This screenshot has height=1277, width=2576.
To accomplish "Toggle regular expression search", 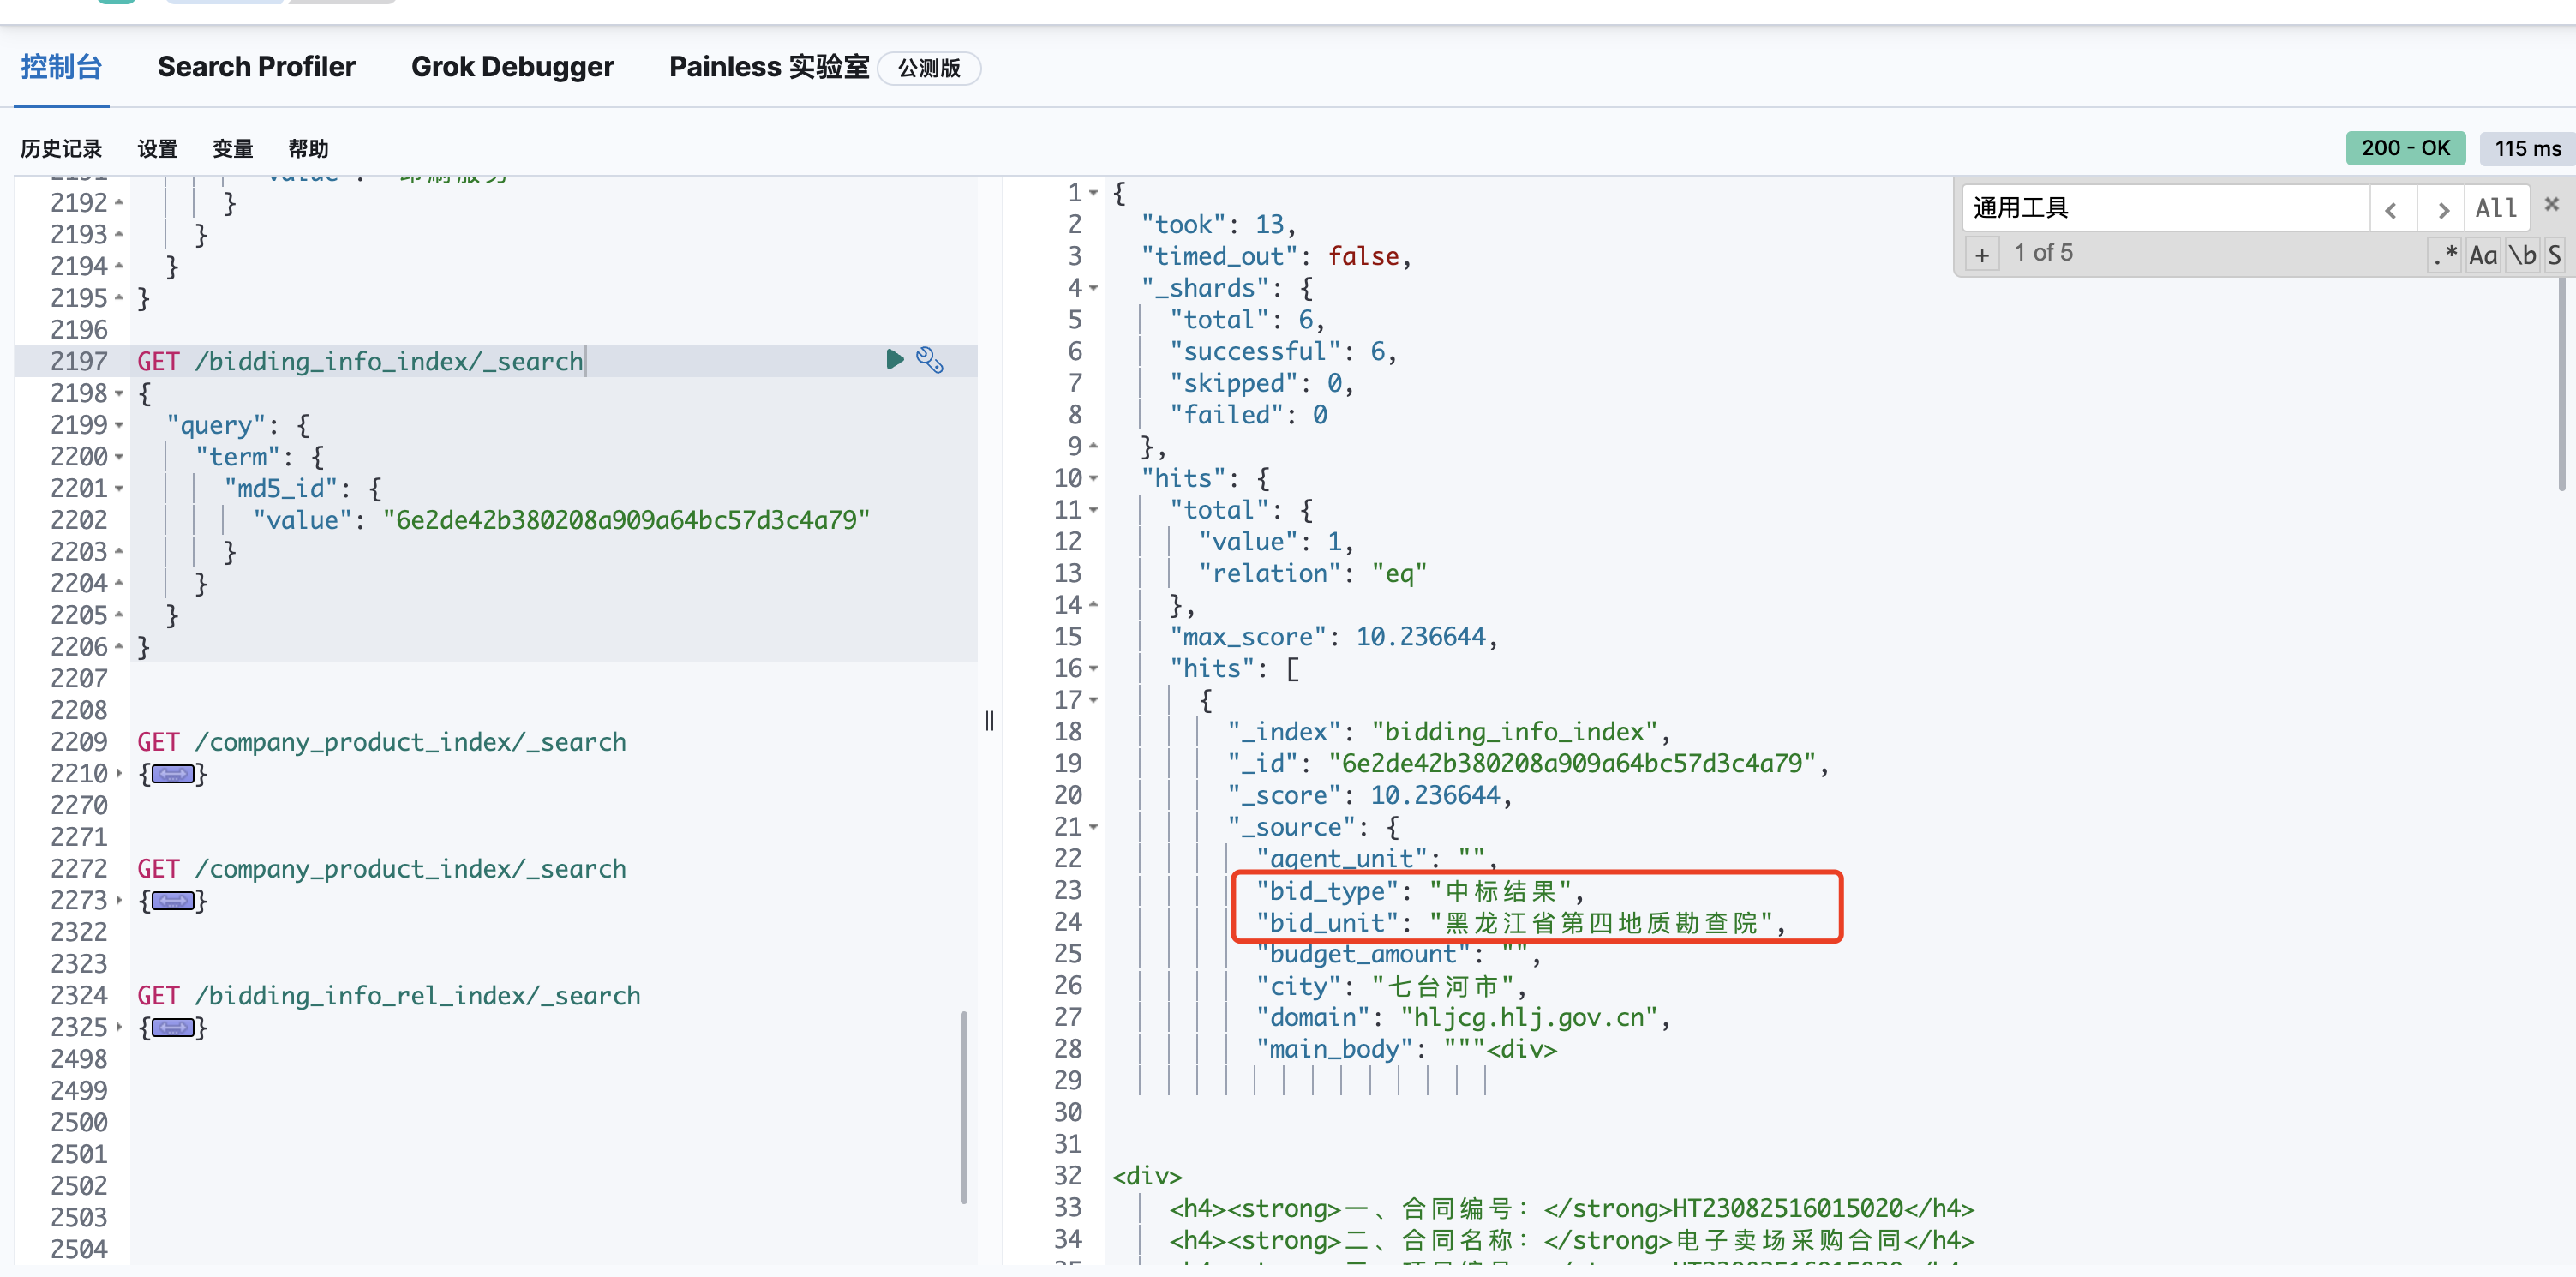I will 2446,254.
